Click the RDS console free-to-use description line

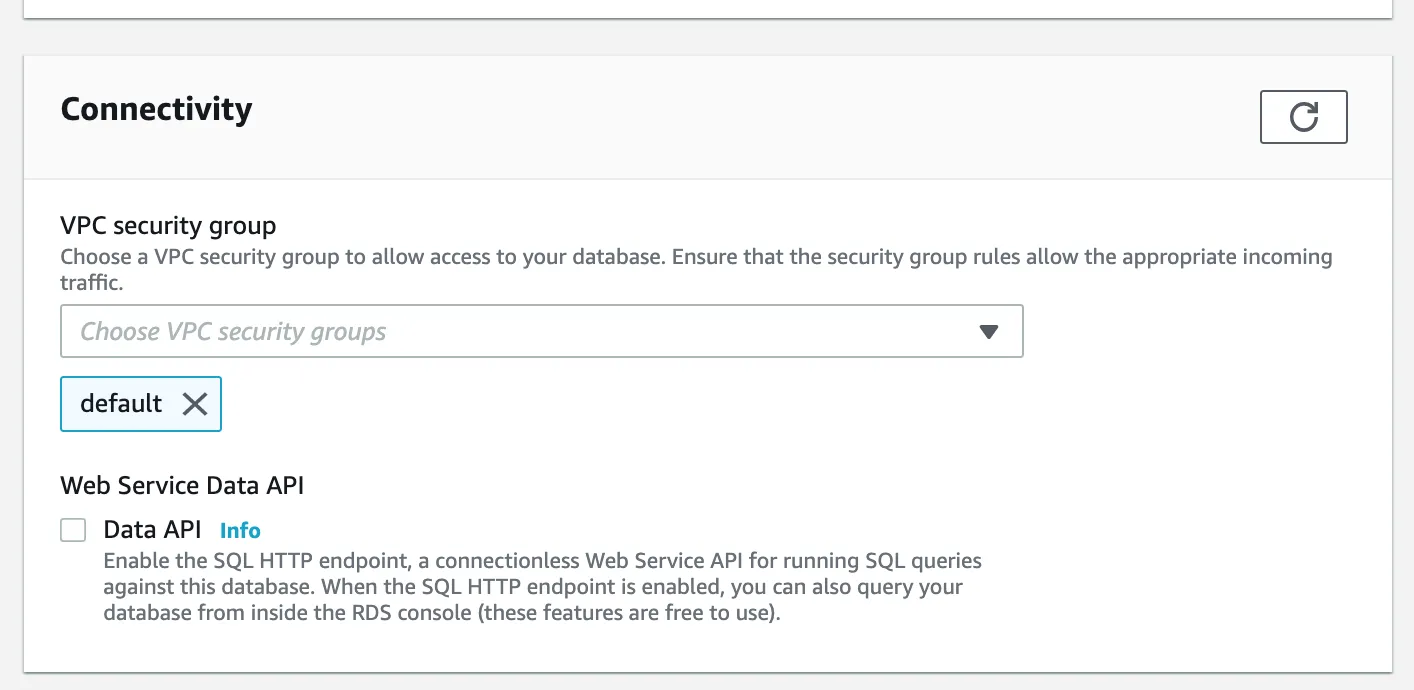coord(440,613)
